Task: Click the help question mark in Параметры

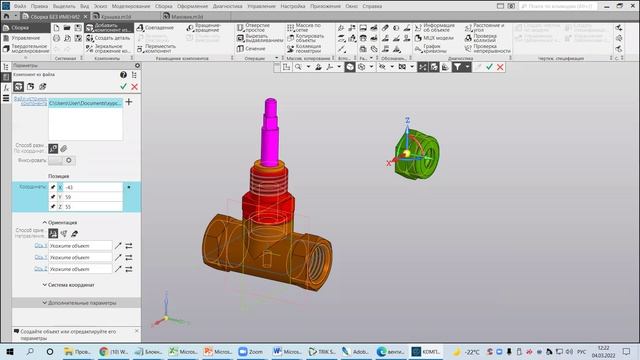Action: pyautogui.click(x=123, y=75)
